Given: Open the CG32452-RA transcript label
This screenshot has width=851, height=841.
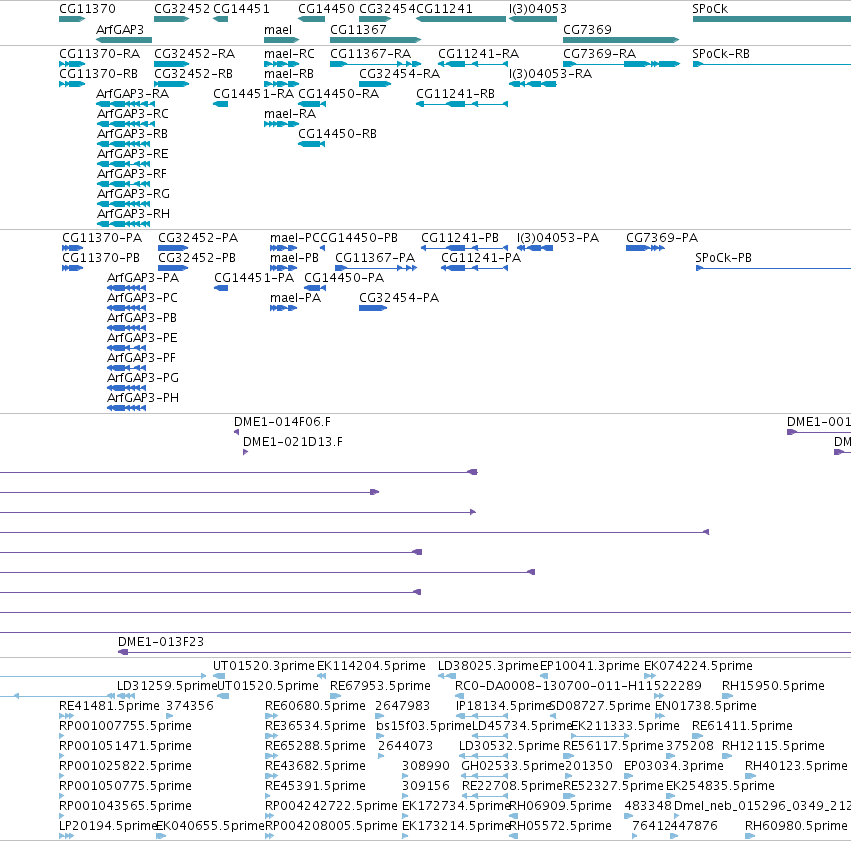Looking at the screenshot, I should 194,54.
